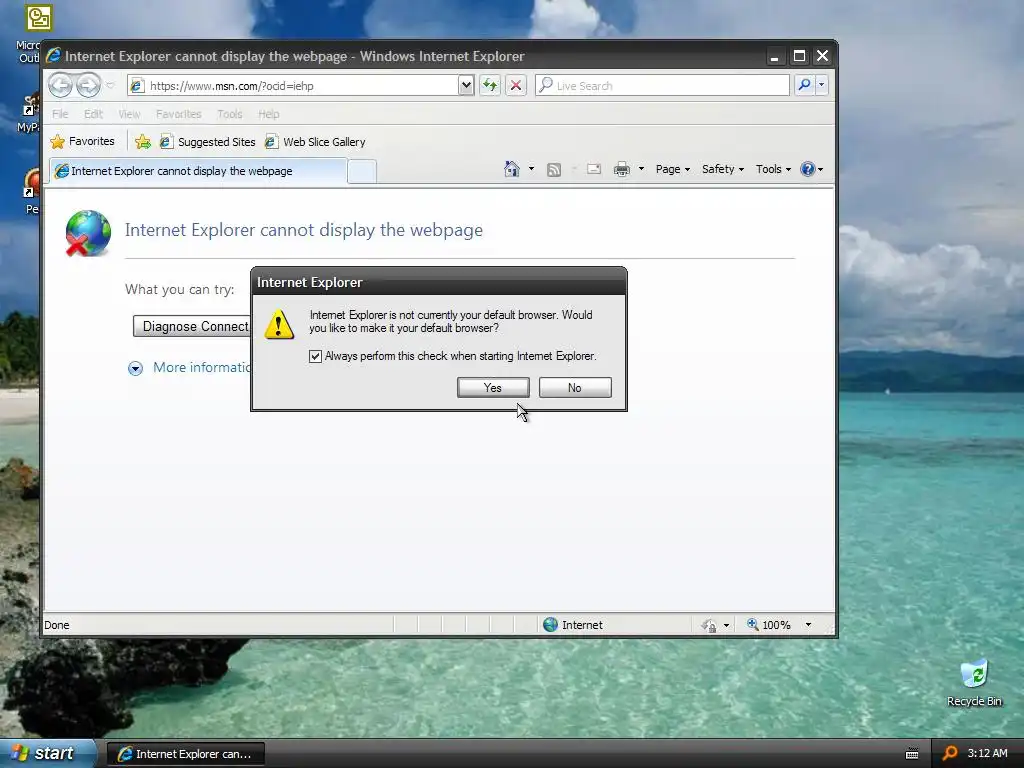Screen dimensions: 1024x768
Task: Click the address bar URL field
Action: 293,86
